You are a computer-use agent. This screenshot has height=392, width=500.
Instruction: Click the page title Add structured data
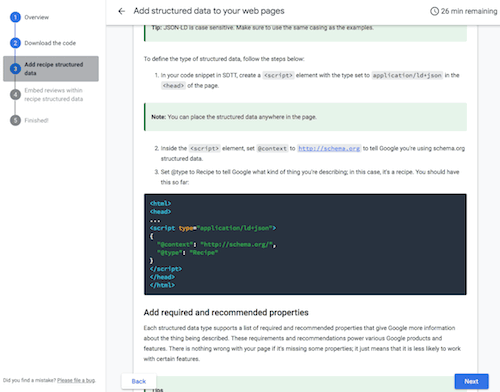coord(209,11)
